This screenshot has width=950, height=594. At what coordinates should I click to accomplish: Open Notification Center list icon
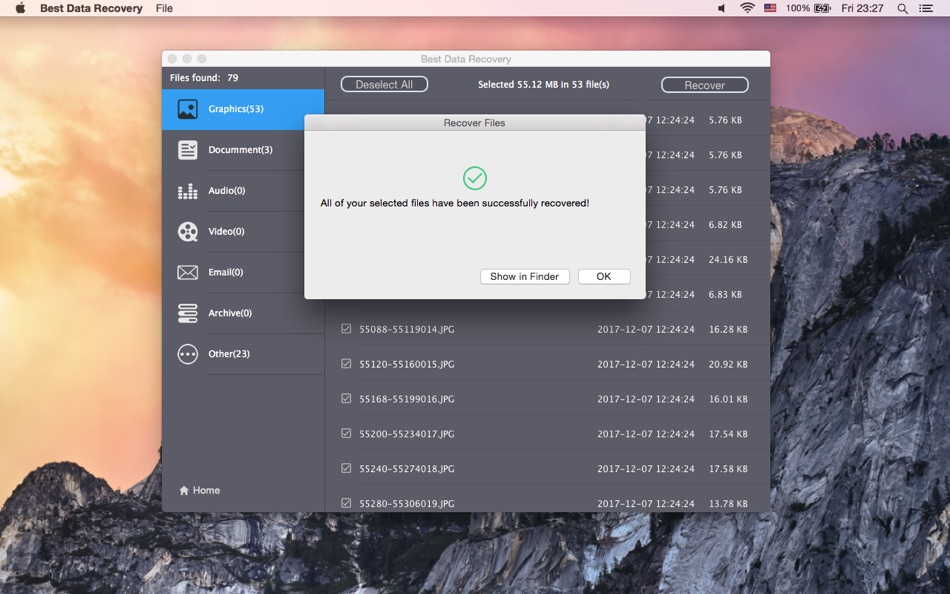pyautogui.click(x=926, y=8)
